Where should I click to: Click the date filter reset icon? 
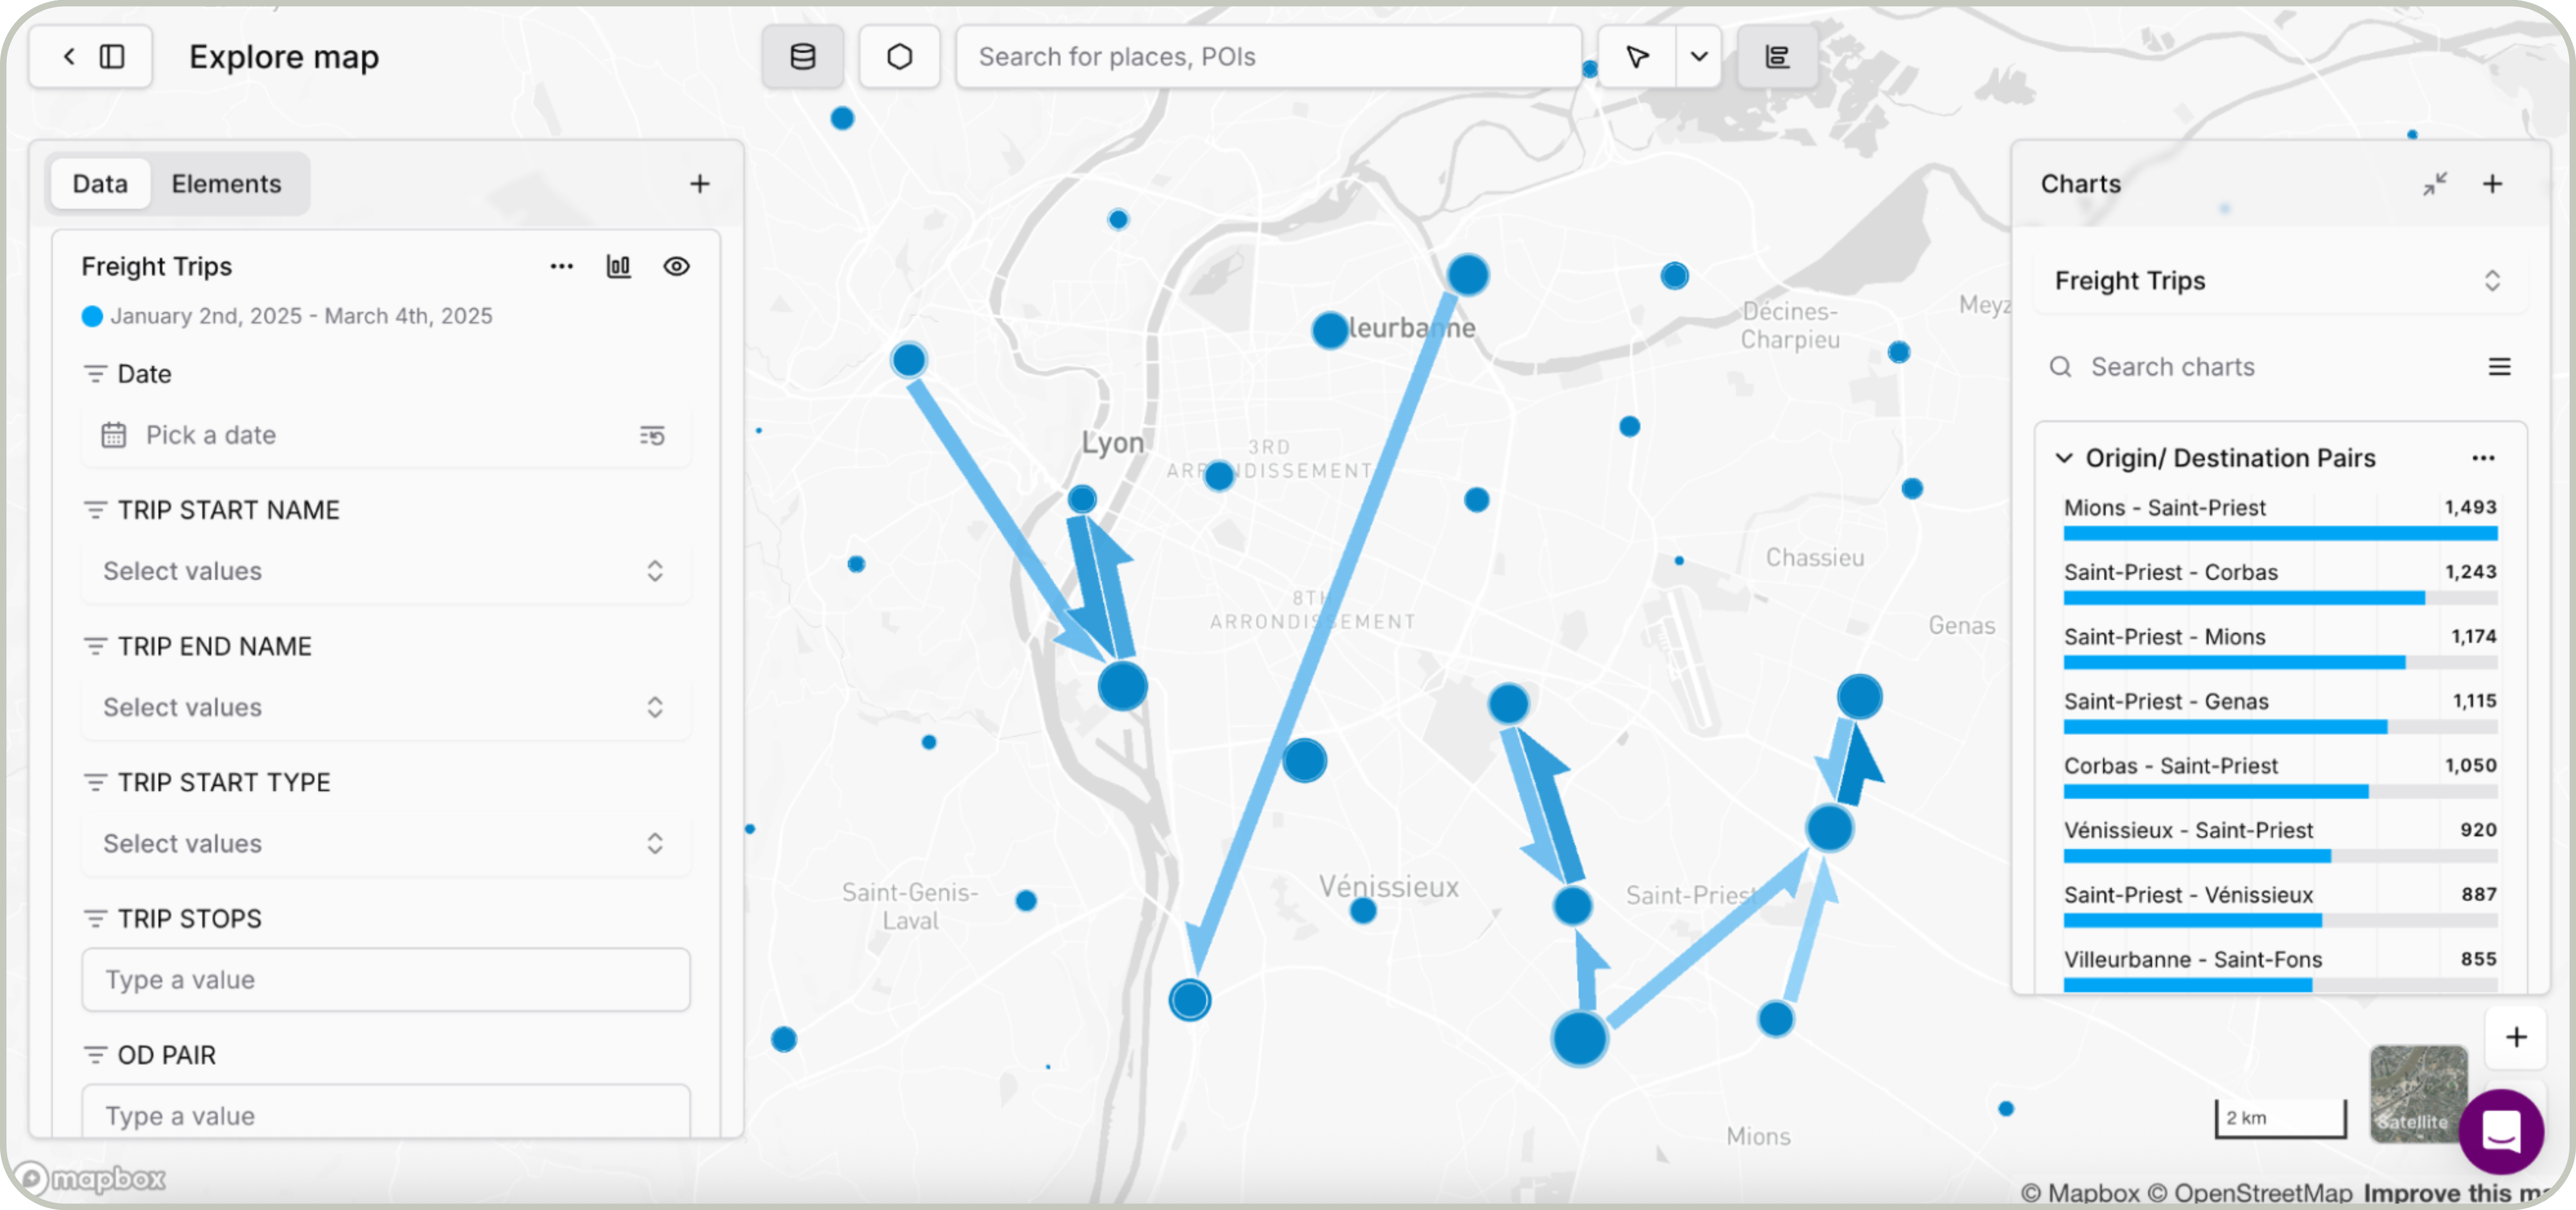click(x=652, y=436)
